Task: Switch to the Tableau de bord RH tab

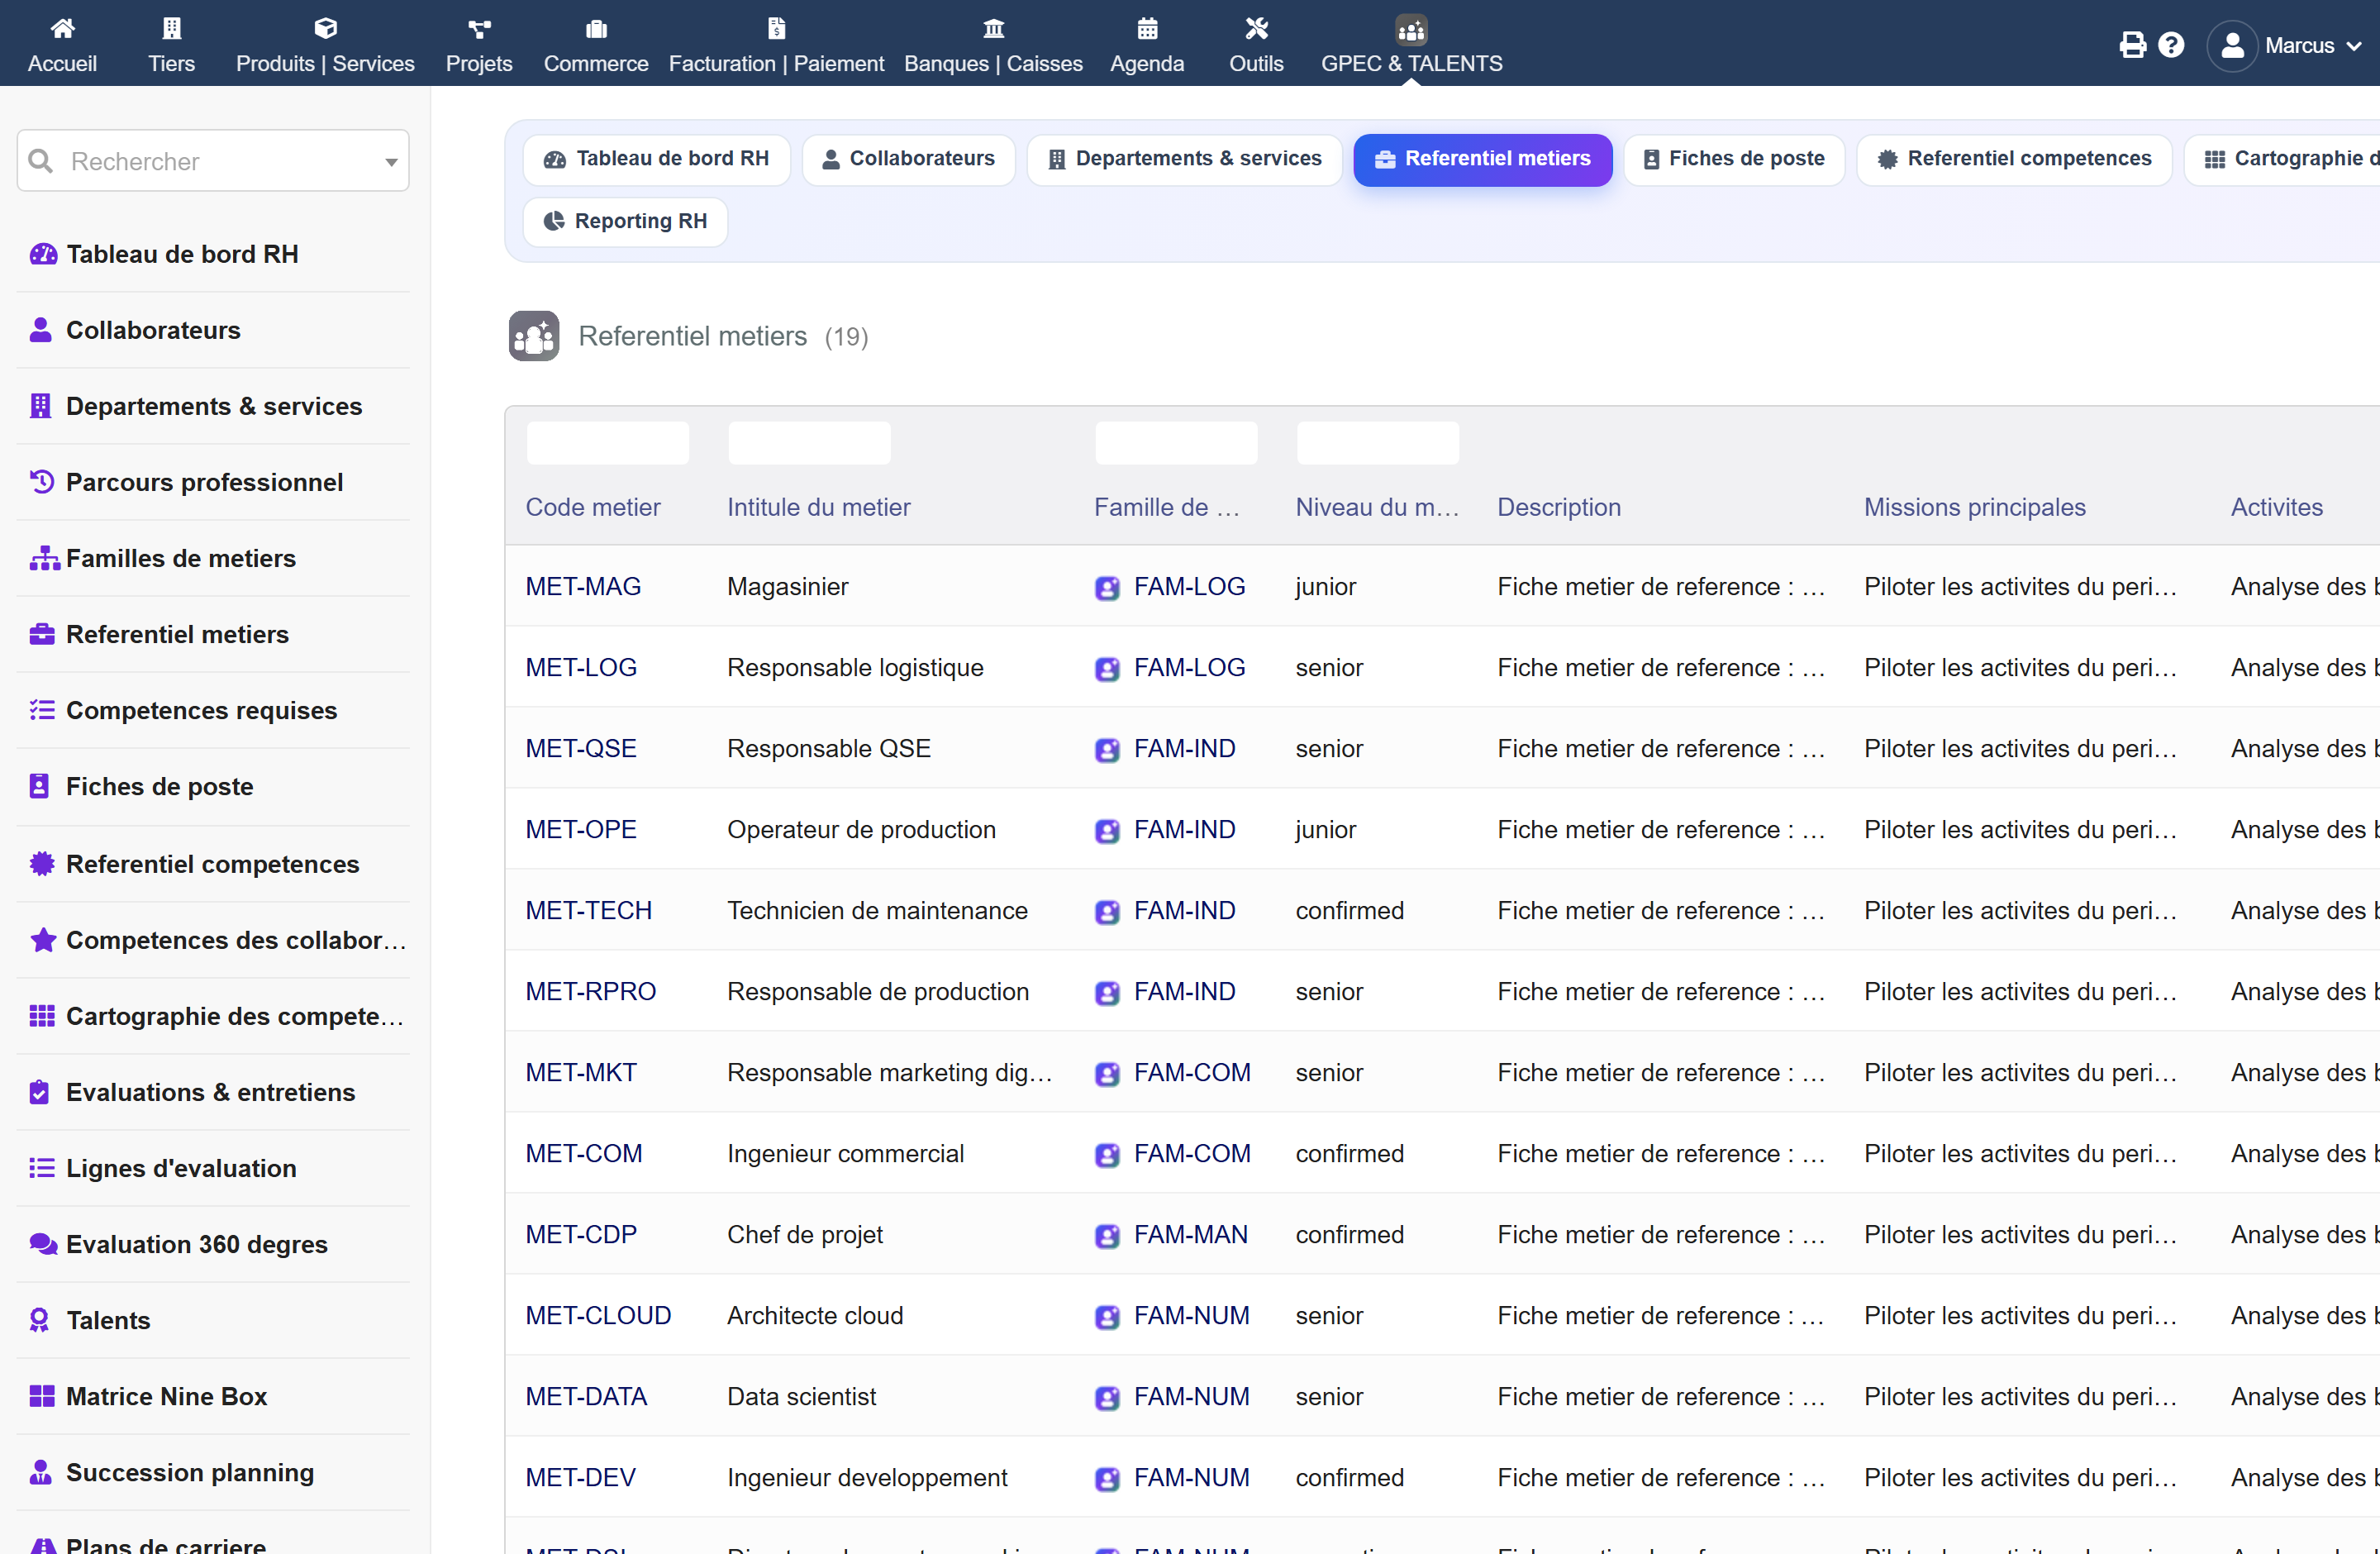Action: coord(656,159)
